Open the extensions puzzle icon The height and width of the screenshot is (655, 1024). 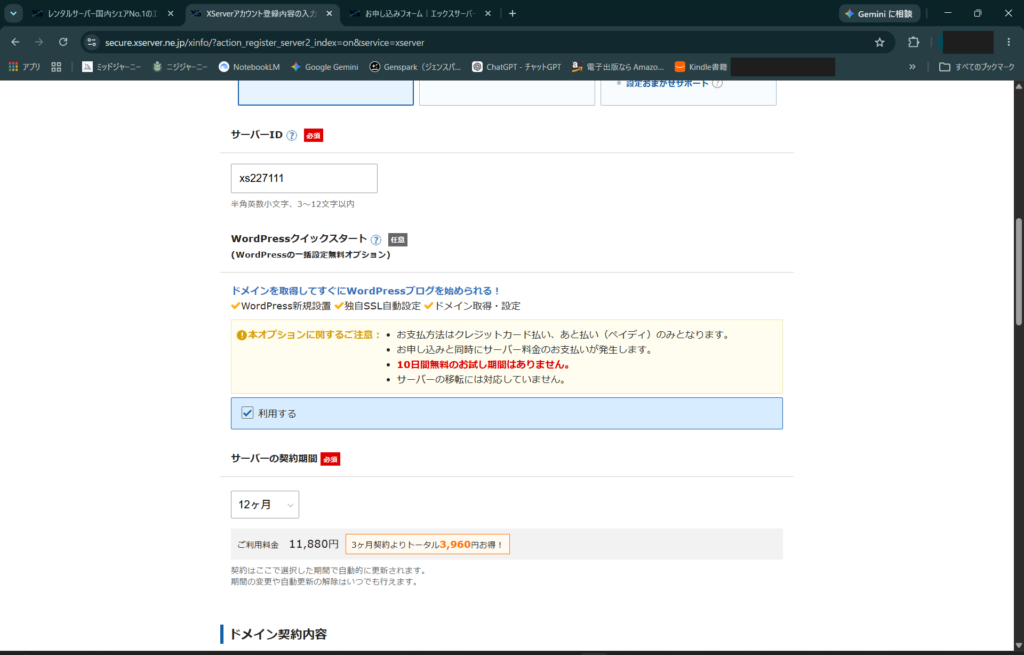(914, 42)
